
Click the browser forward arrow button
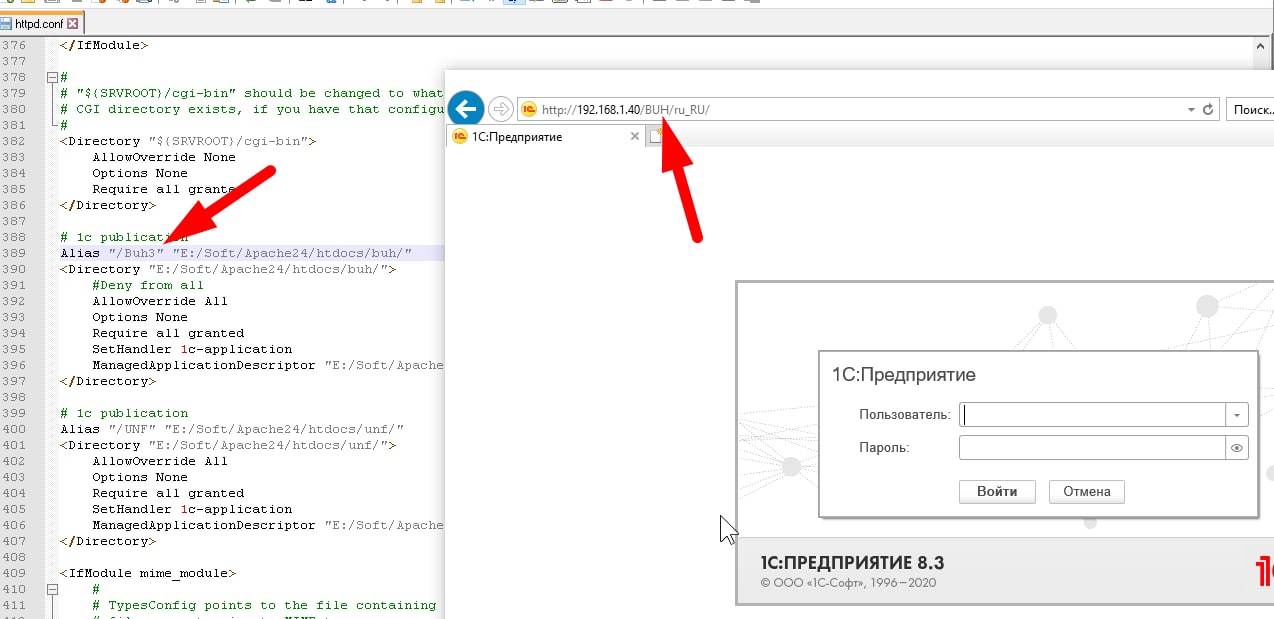coord(501,109)
